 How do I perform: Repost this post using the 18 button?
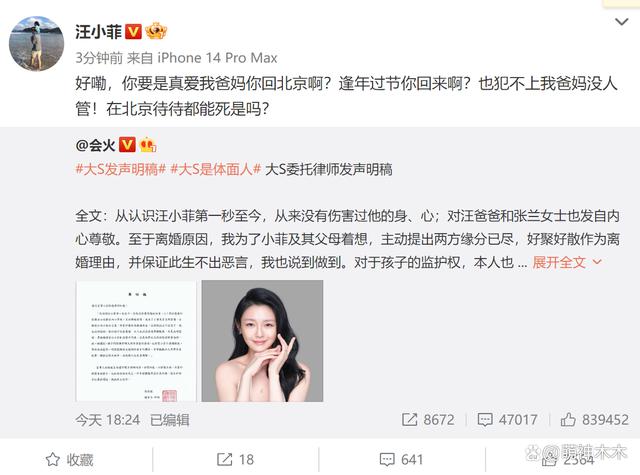[x=235, y=460]
